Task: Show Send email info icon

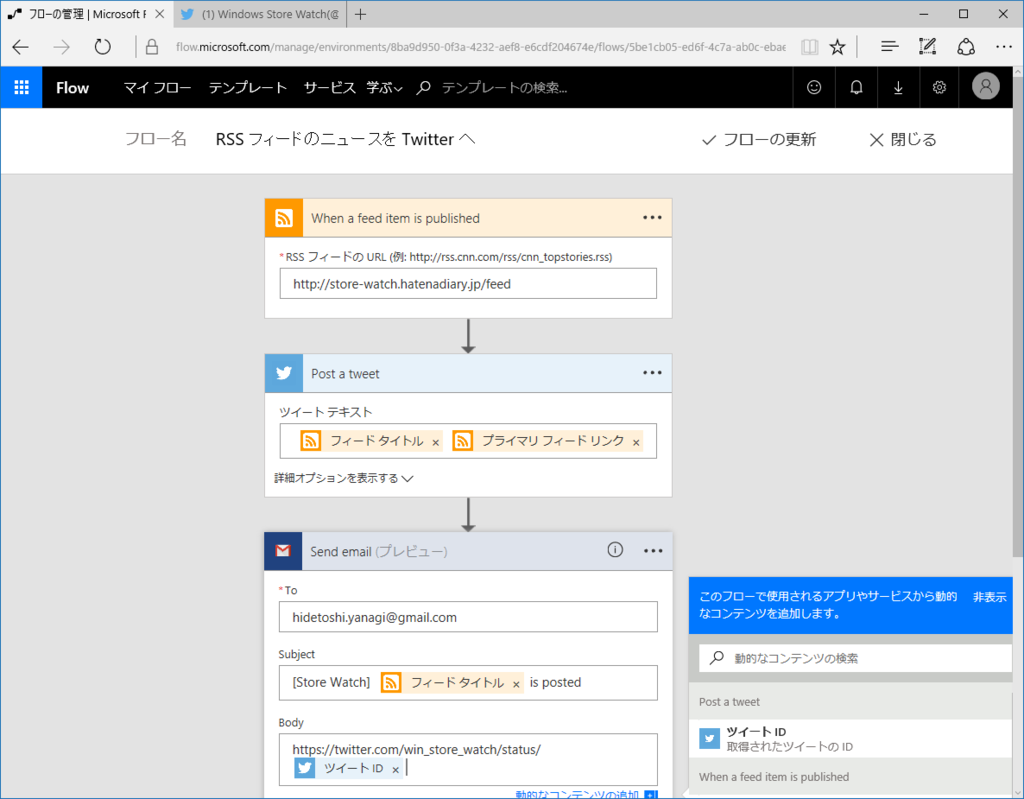Action: [615, 550]
